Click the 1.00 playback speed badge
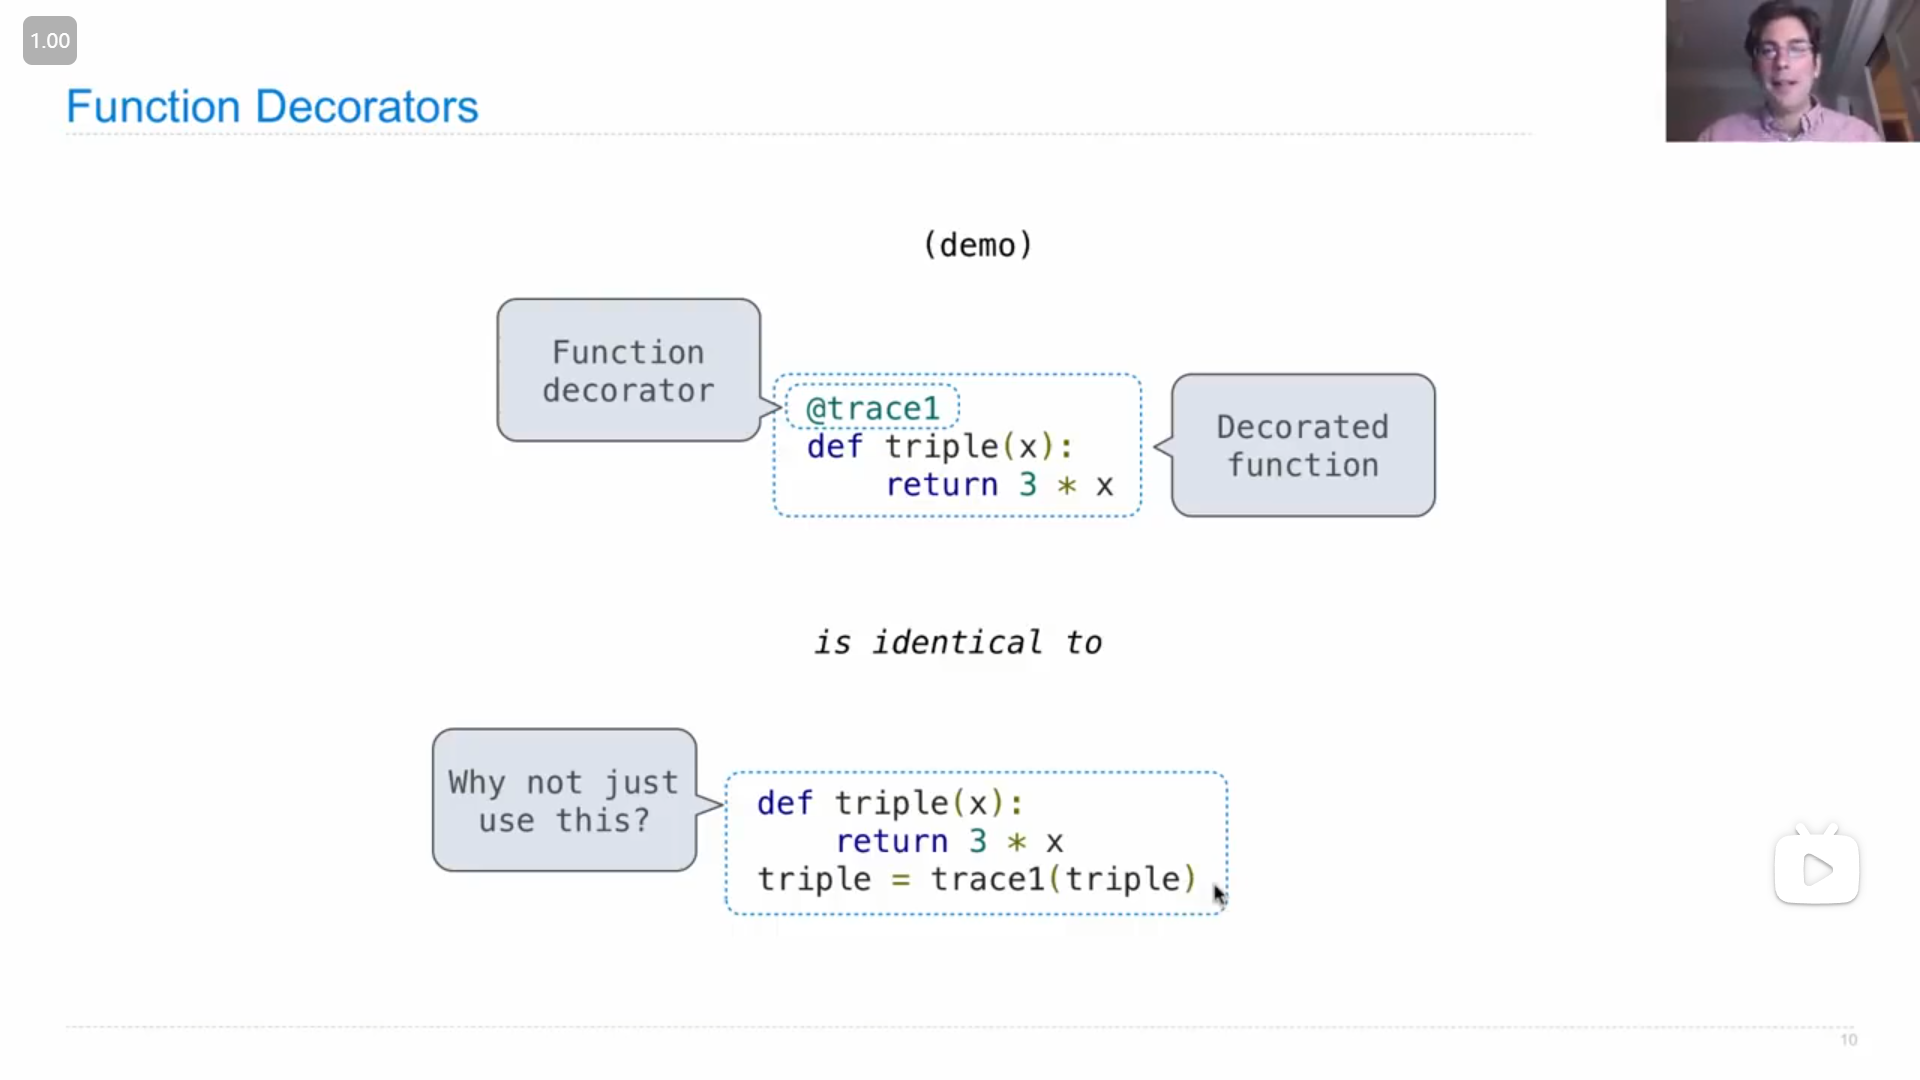This screenshot has height=1080, width=1920. pyautogui.click(x=50, y=41)
